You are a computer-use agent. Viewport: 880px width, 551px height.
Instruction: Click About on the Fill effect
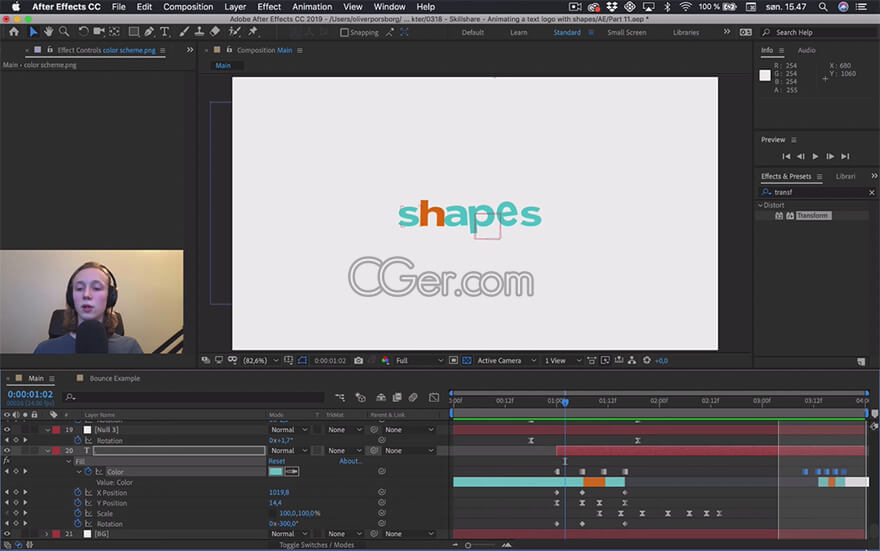350,461
